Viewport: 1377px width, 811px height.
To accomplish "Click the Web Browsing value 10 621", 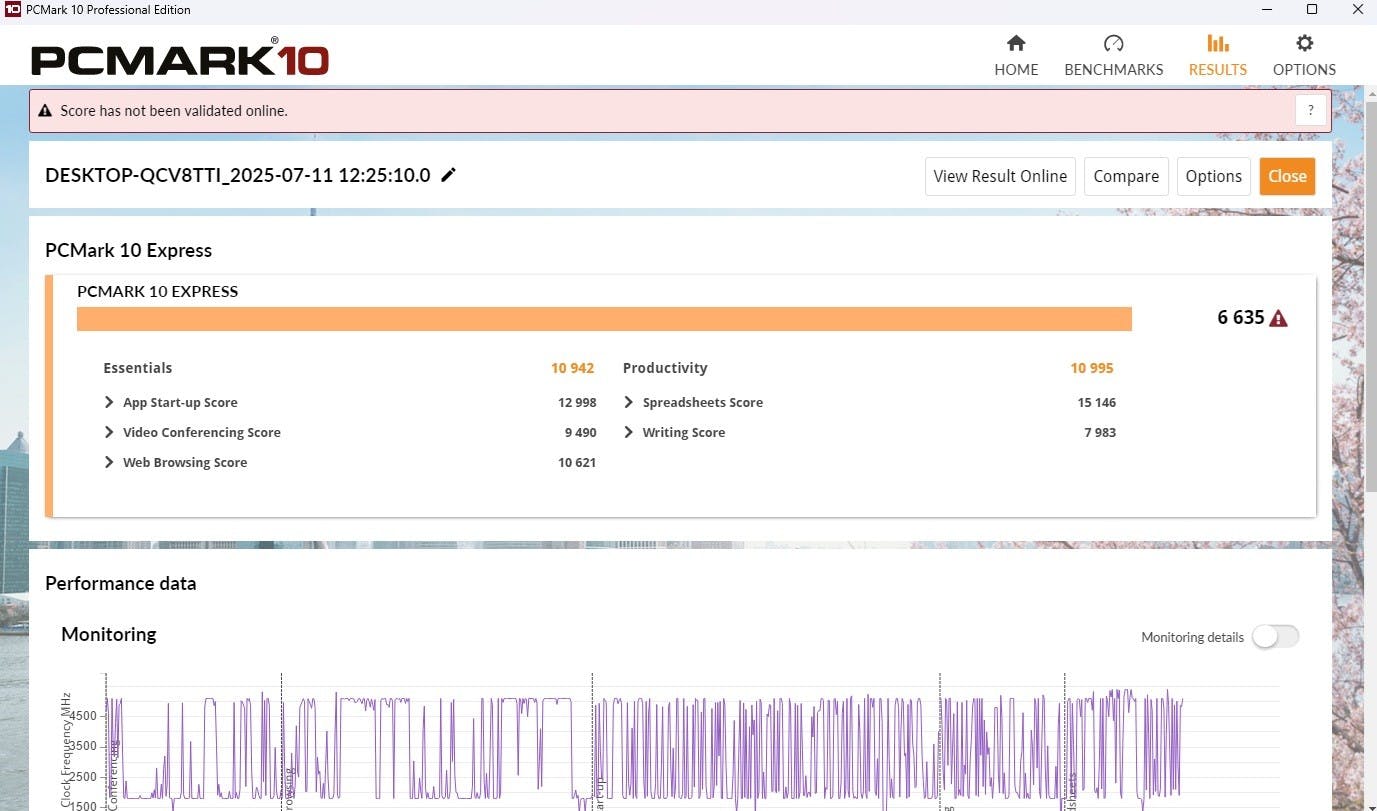I will pyautogui.click(x=577, y=462).
